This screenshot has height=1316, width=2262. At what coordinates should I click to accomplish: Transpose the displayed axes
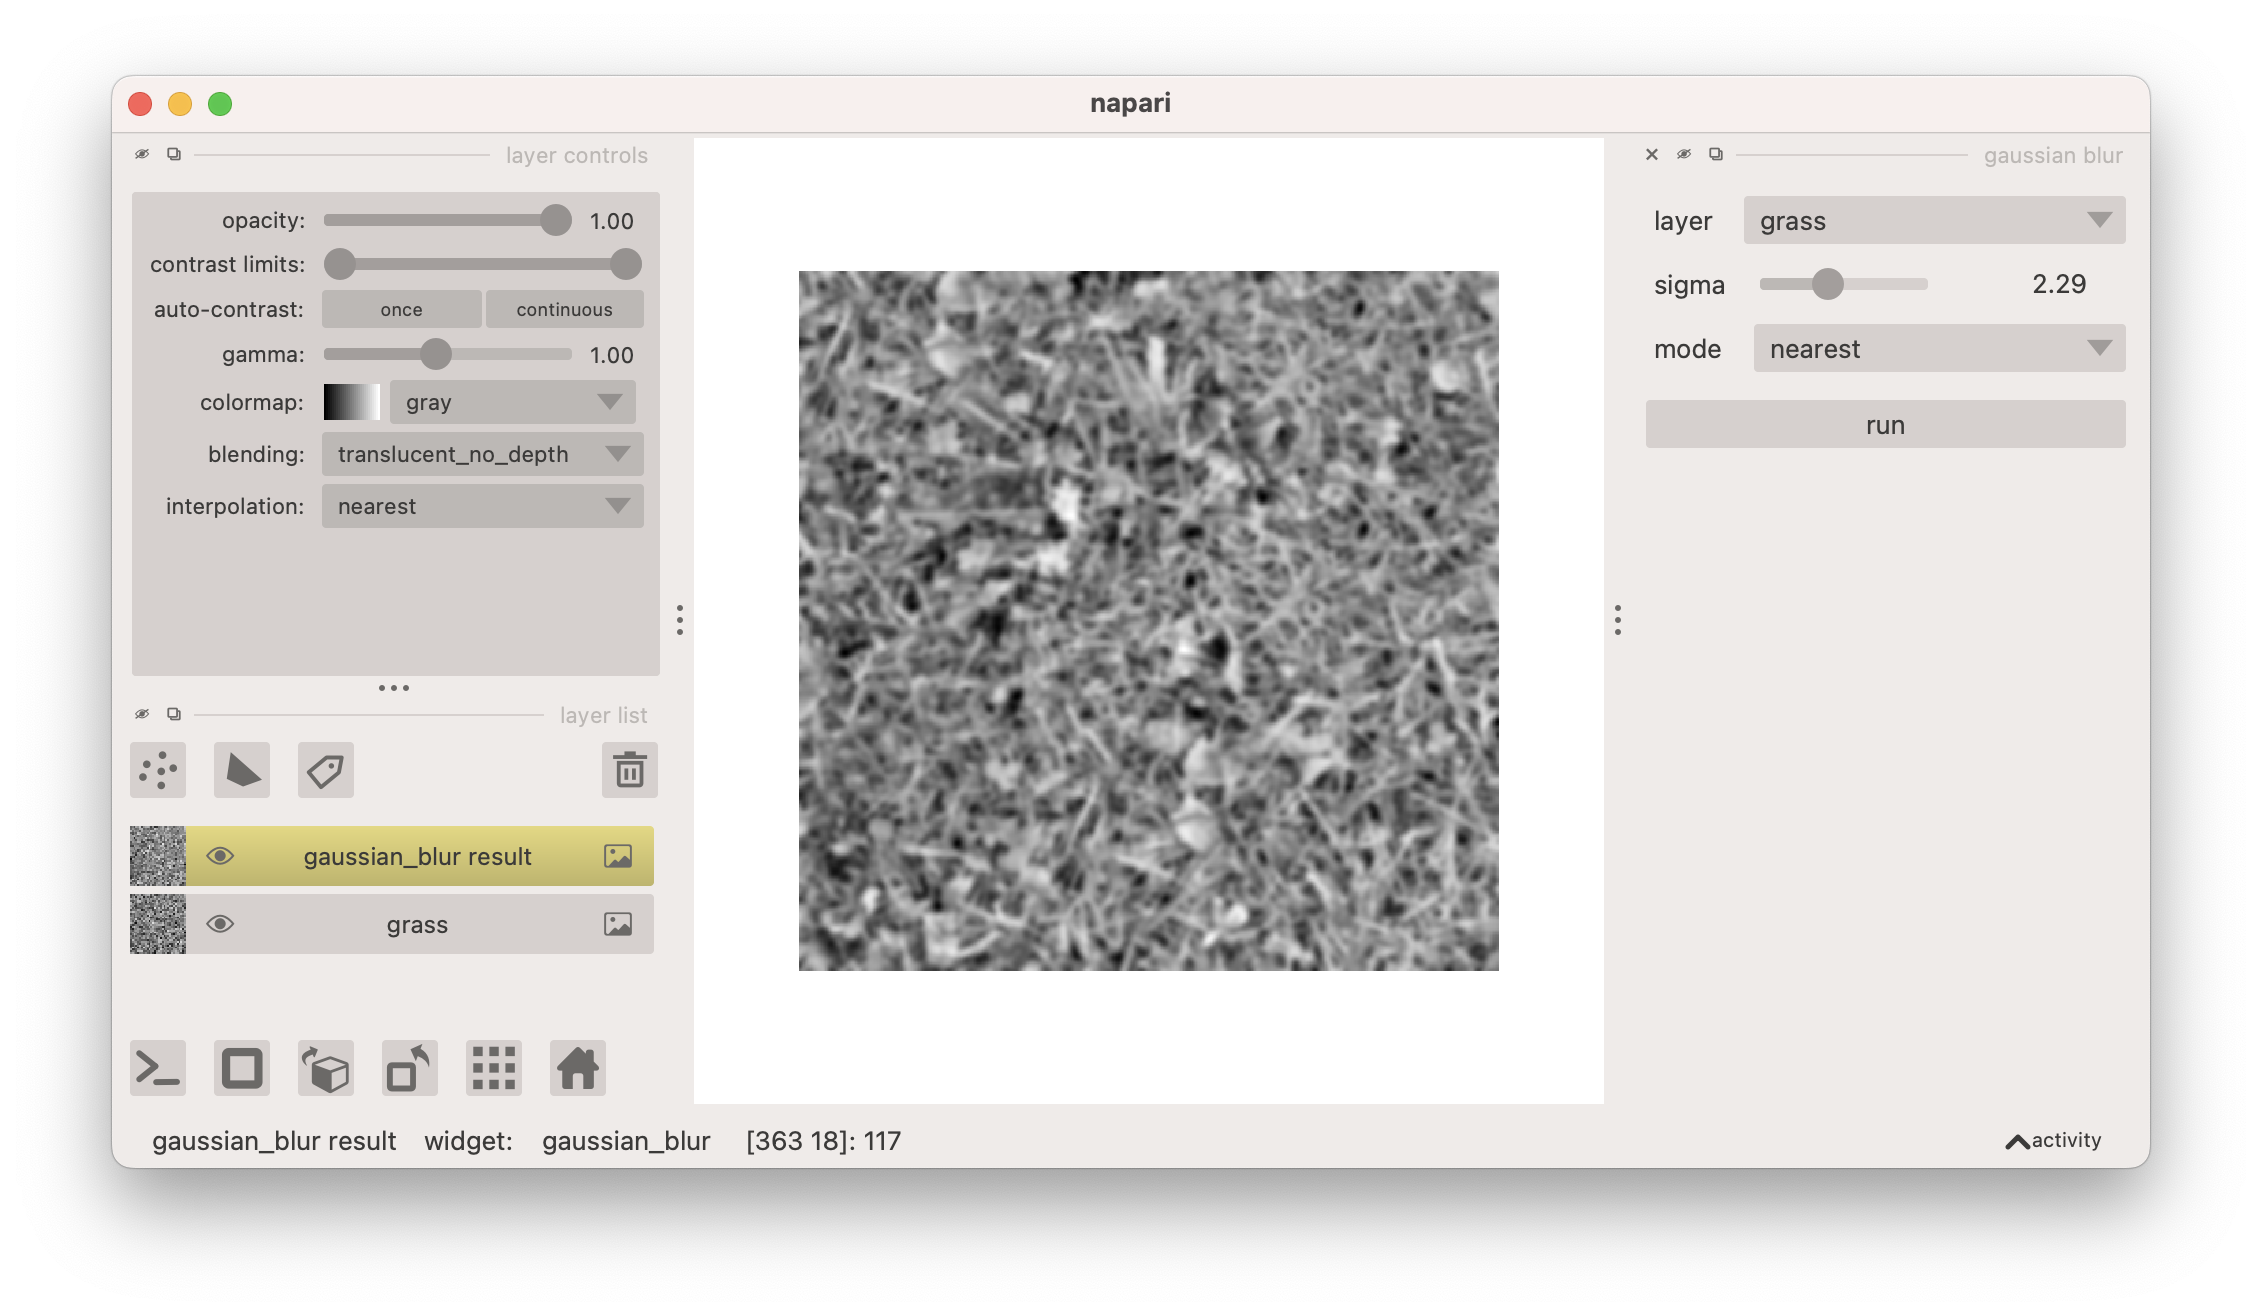[x=409, y=1067]
